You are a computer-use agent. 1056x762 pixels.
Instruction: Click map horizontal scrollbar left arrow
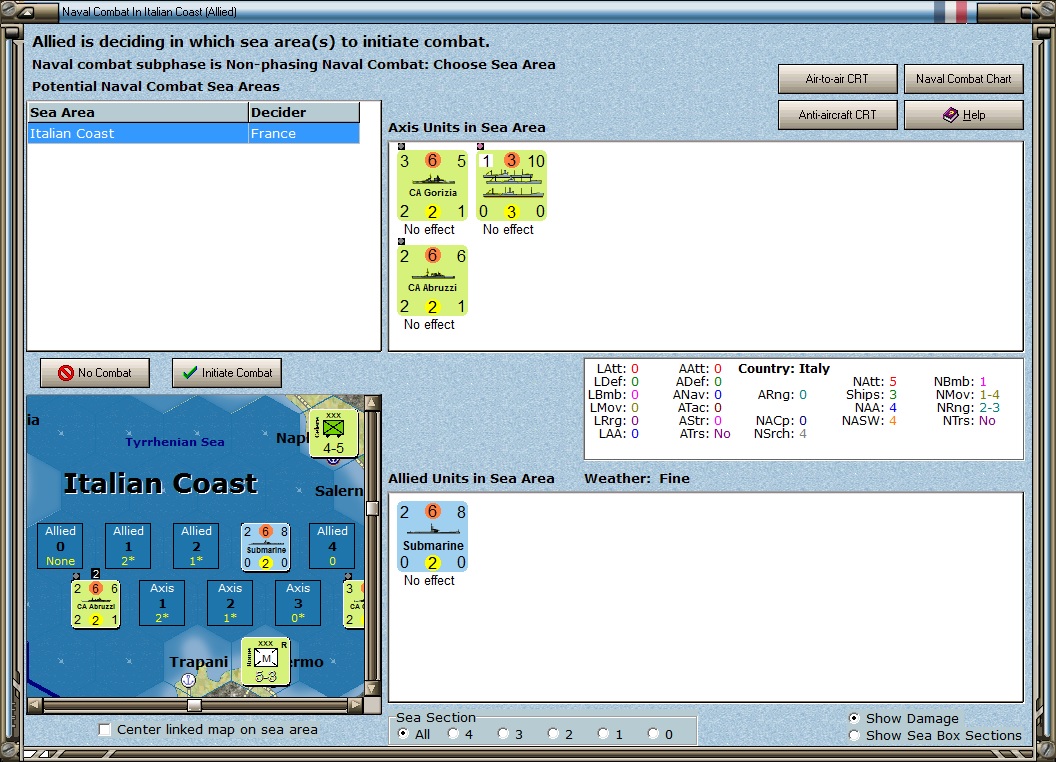click(34, 705)
